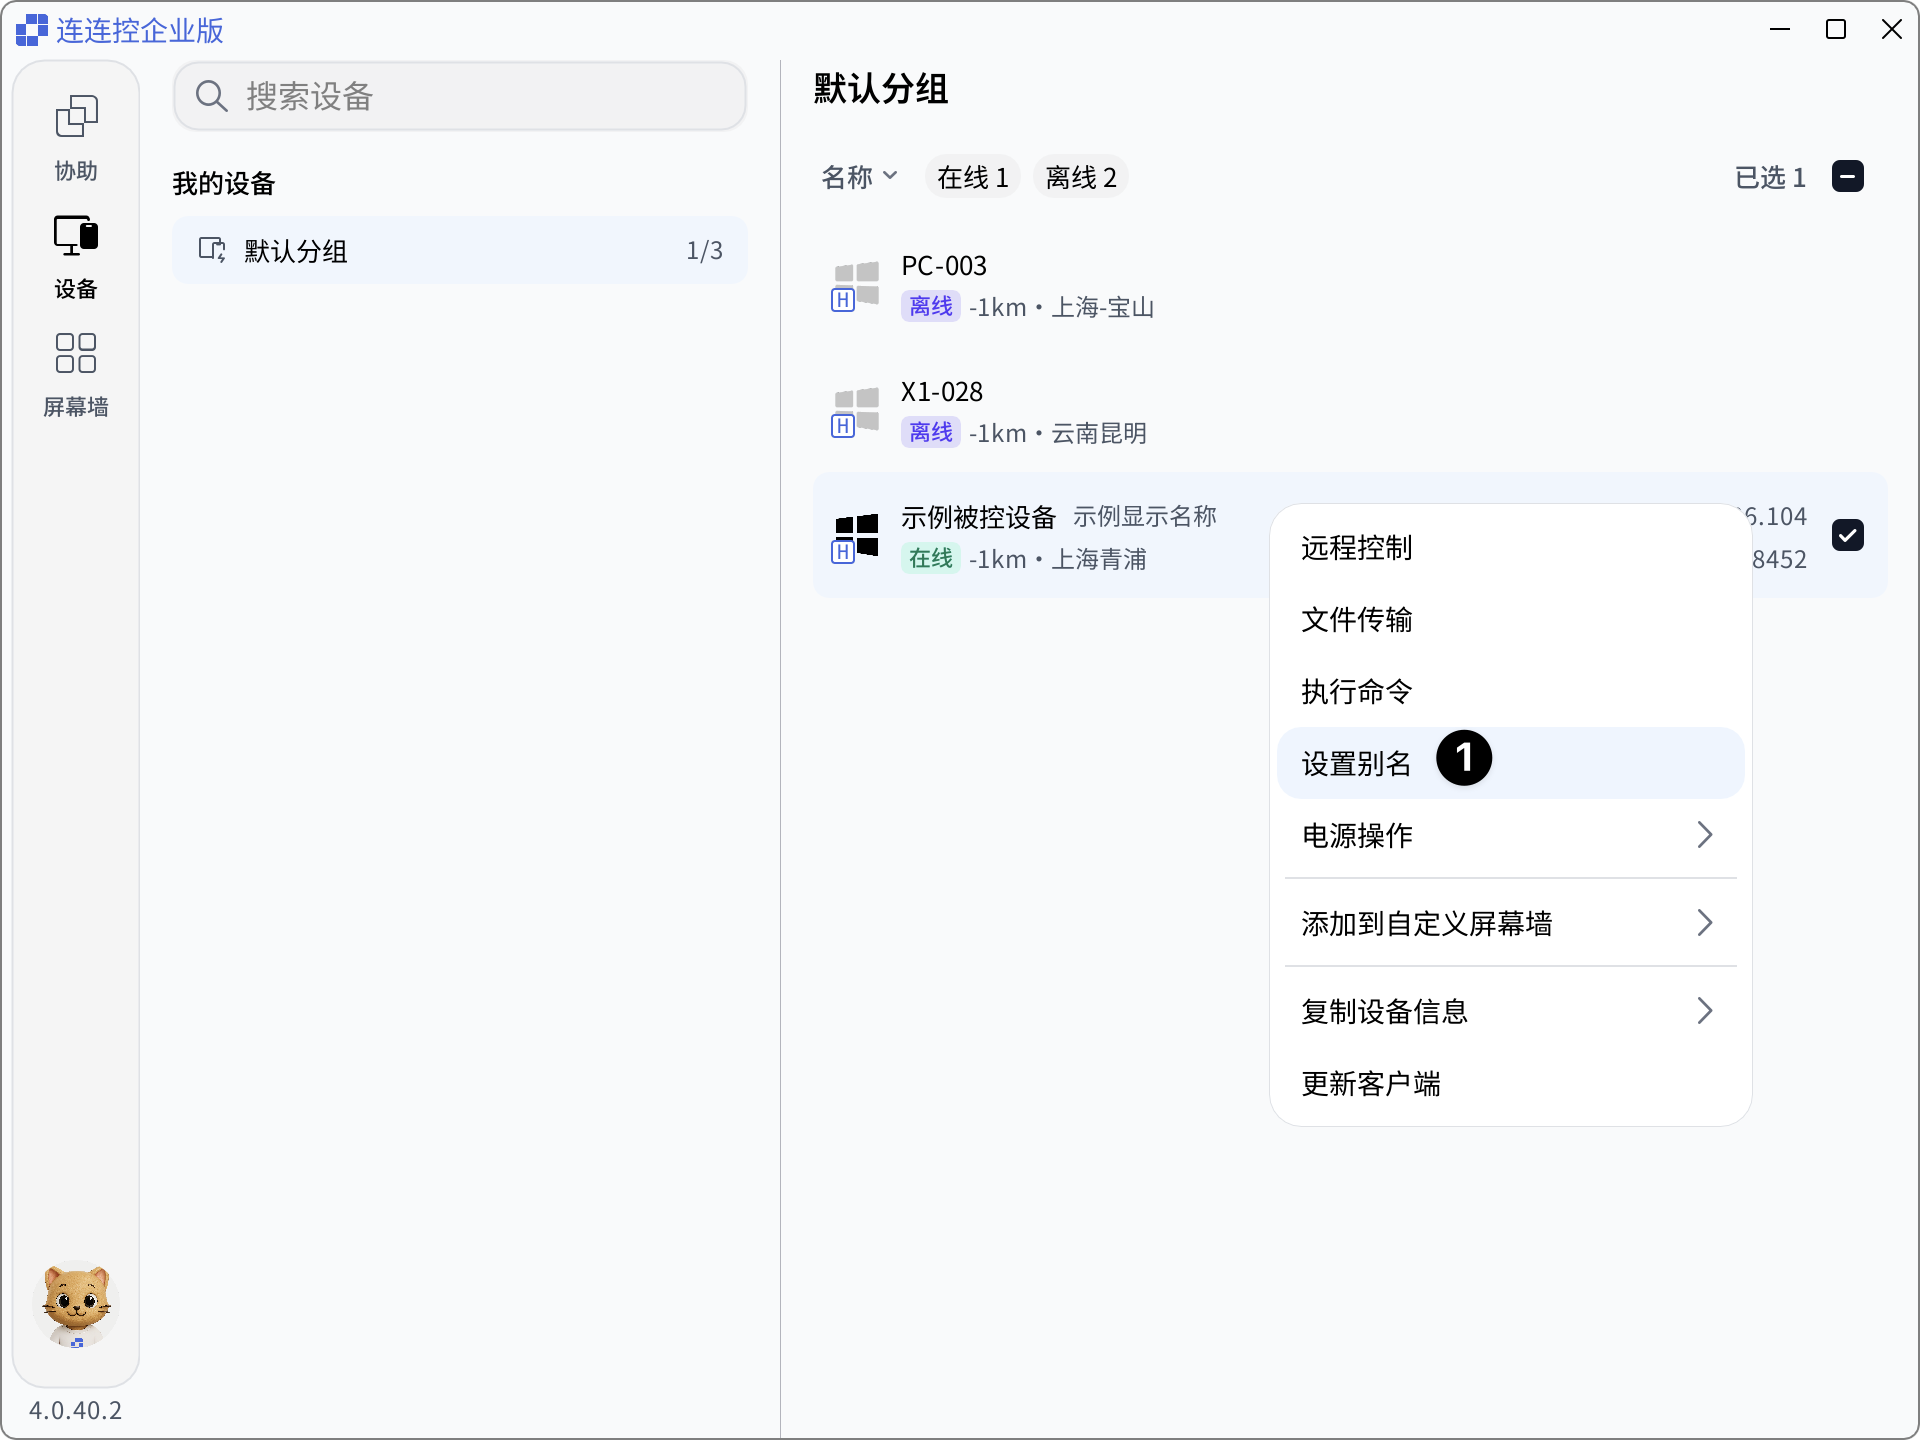The image size is (1920, 1440).
Task: Choose 设置别名 from the context menu
Action: tap(1510, 763)
